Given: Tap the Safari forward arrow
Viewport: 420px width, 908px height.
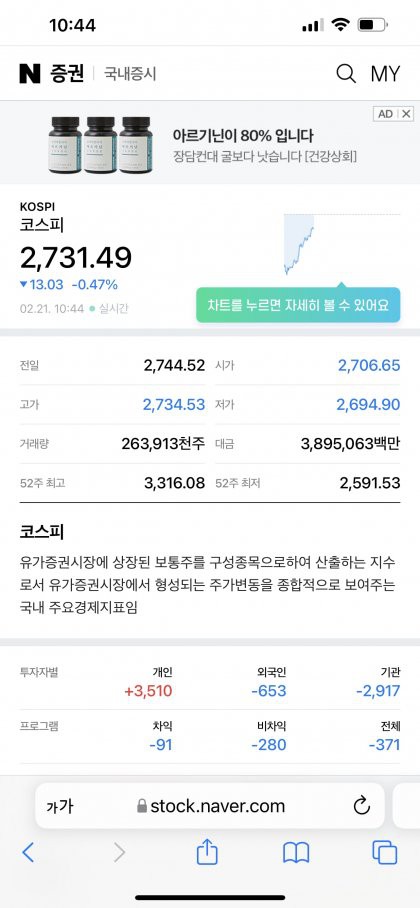Looking at the screenshot, I should 119,852.
